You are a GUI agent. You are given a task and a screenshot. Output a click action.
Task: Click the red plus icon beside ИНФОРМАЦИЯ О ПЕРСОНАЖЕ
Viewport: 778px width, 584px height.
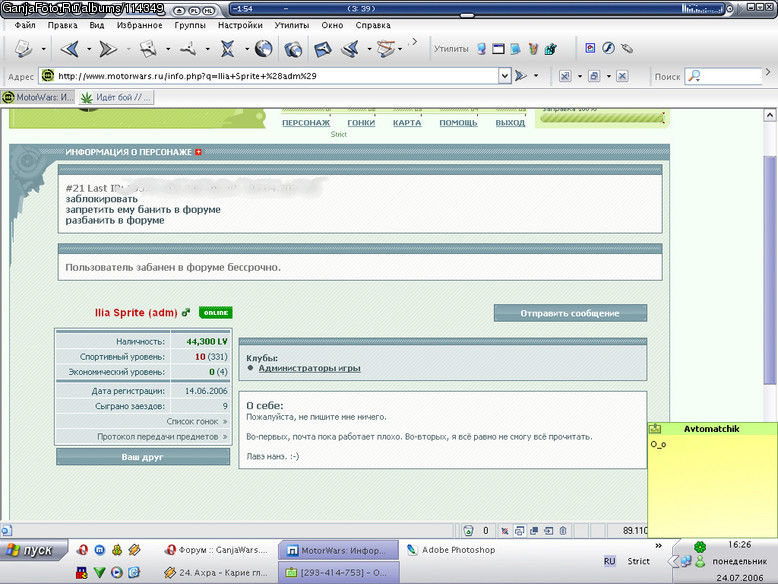coord(198,152)
